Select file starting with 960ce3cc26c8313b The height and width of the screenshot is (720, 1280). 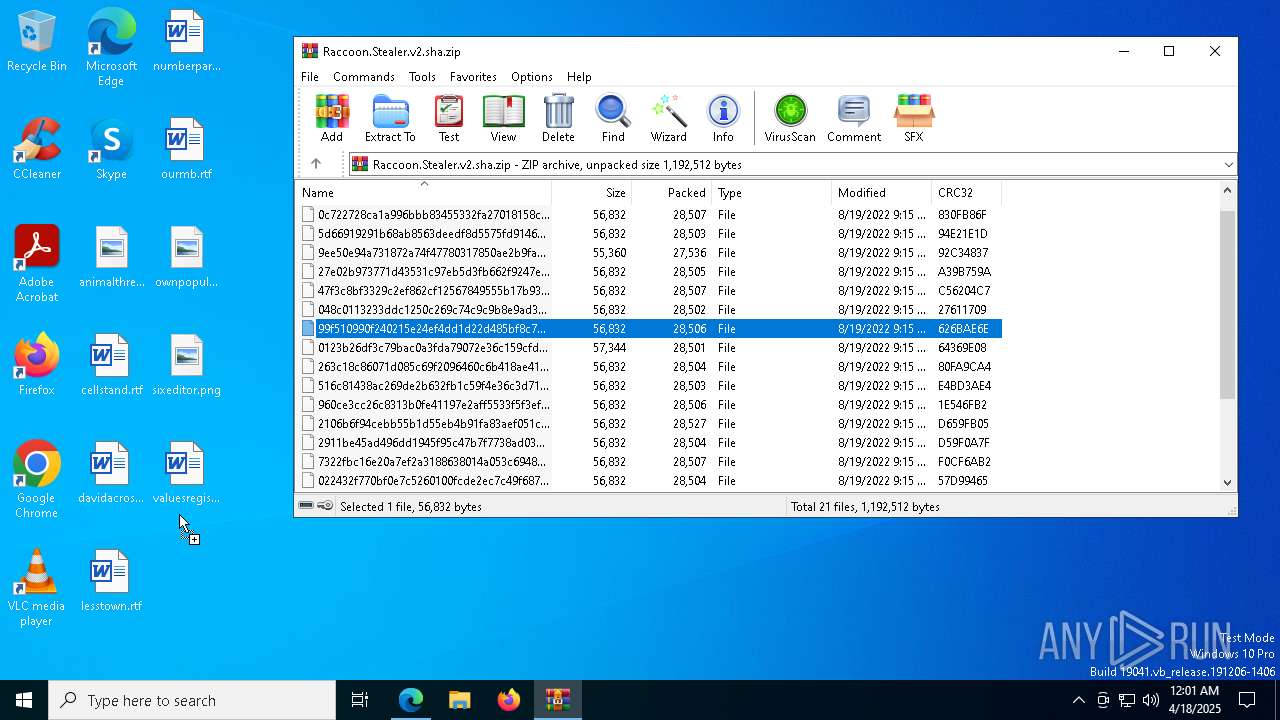click(650, 404)
